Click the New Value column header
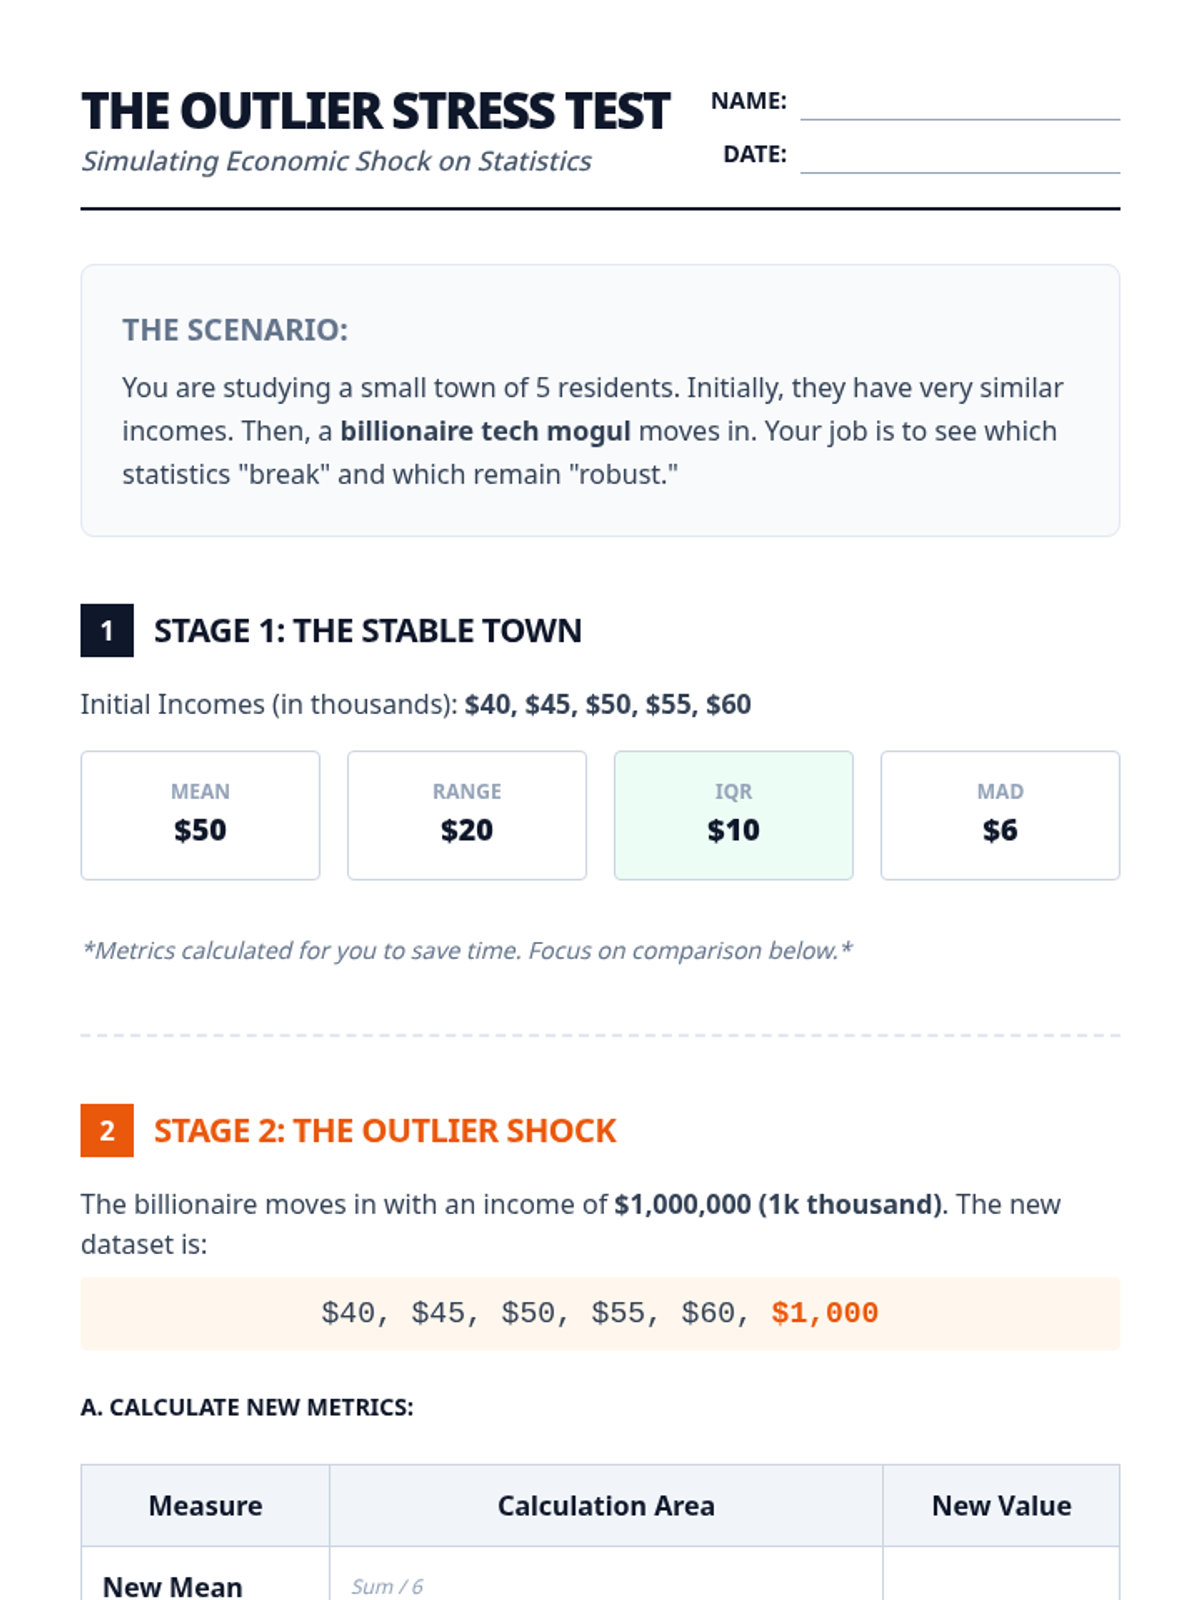Viewport: 1200px width, 1600px height. click(1001, 1506)
